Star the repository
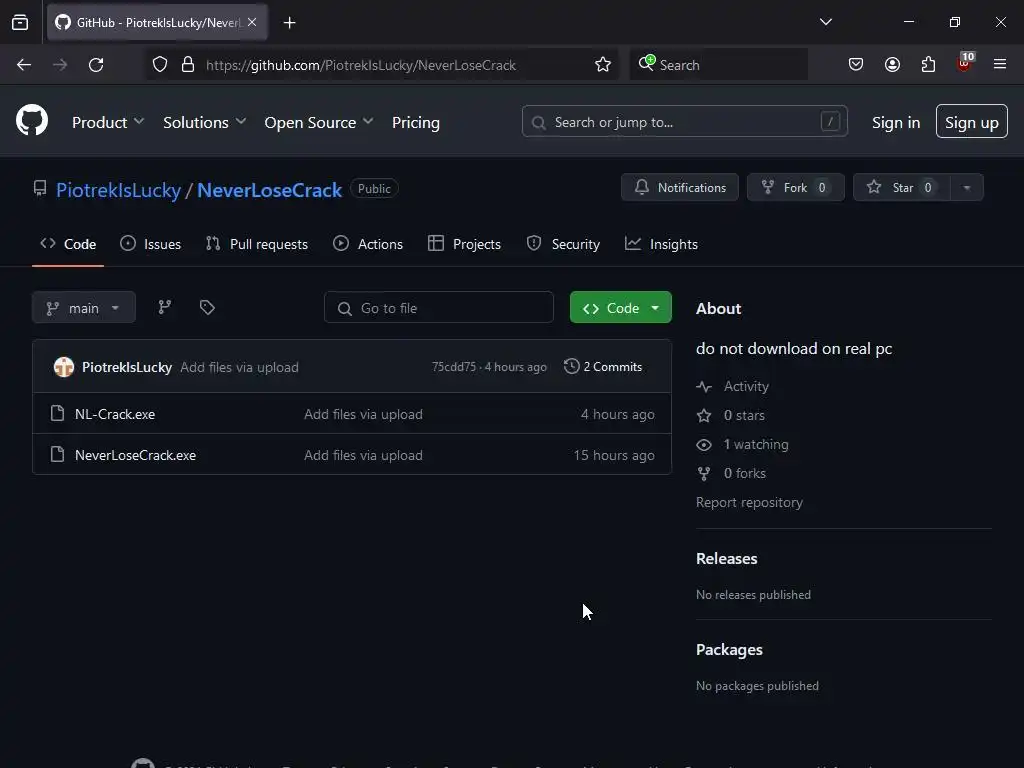Image resolution: width=1024 pixels, height=768 pixels. point(901,187)
